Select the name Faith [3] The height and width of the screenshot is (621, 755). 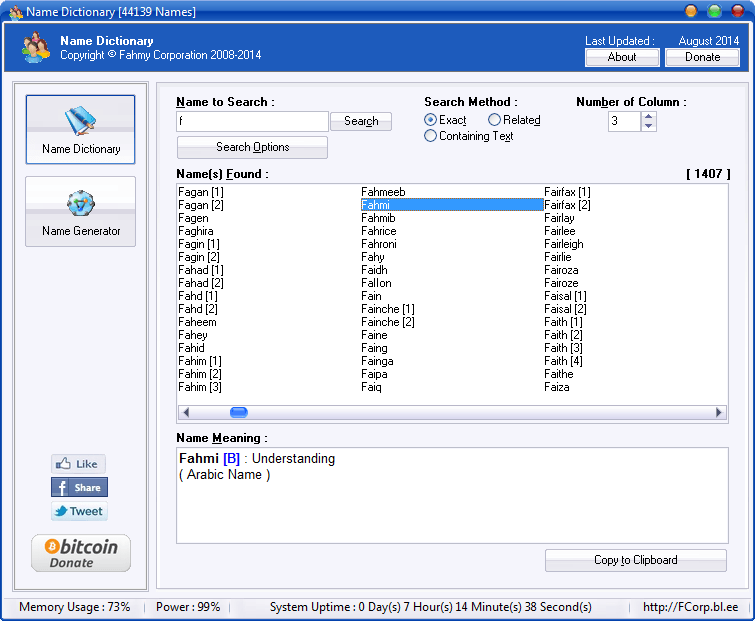point(563,348)
